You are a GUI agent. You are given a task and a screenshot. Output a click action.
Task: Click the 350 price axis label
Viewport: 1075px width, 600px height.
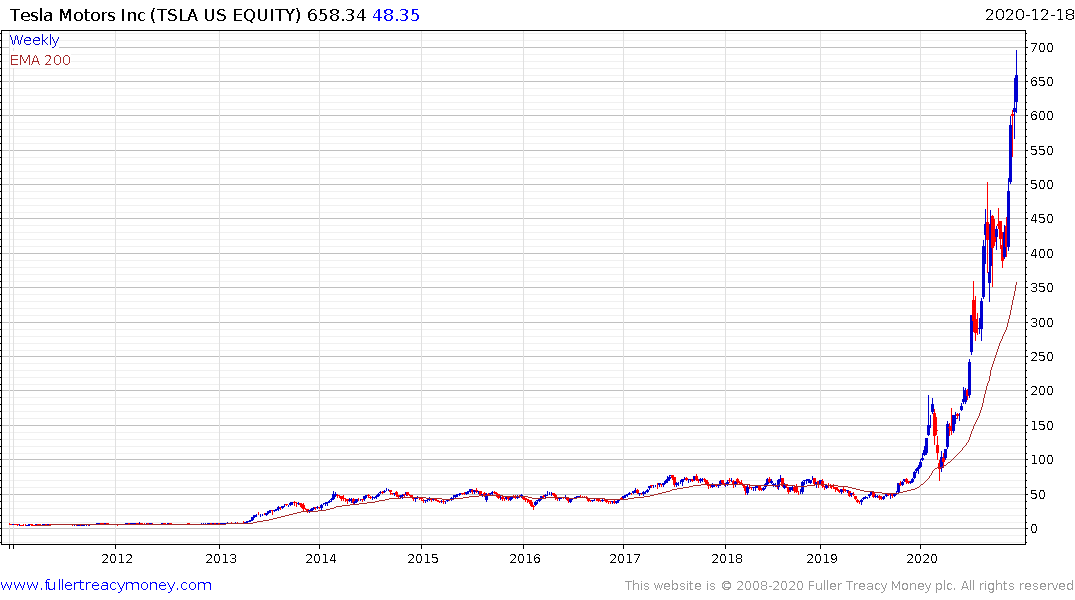tap(1042, 288)
